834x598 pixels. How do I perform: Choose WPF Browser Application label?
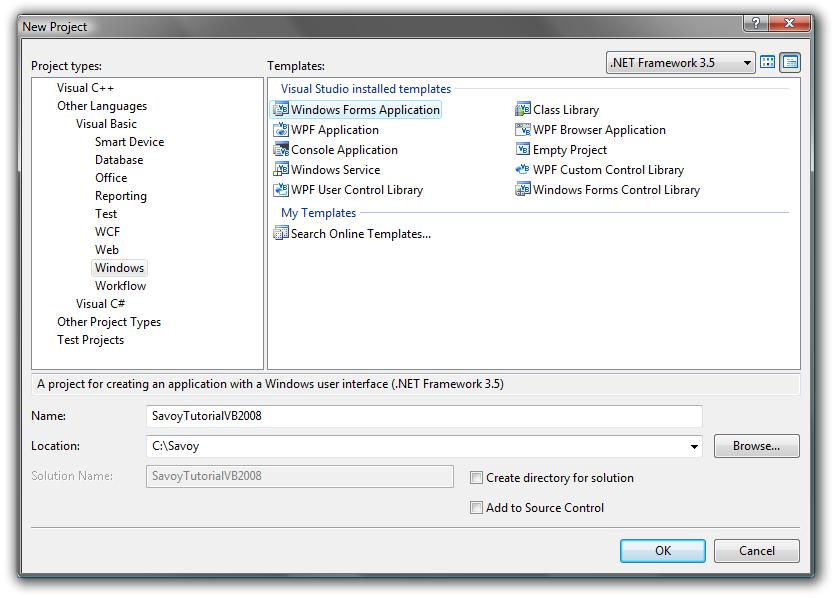point(599,130)
